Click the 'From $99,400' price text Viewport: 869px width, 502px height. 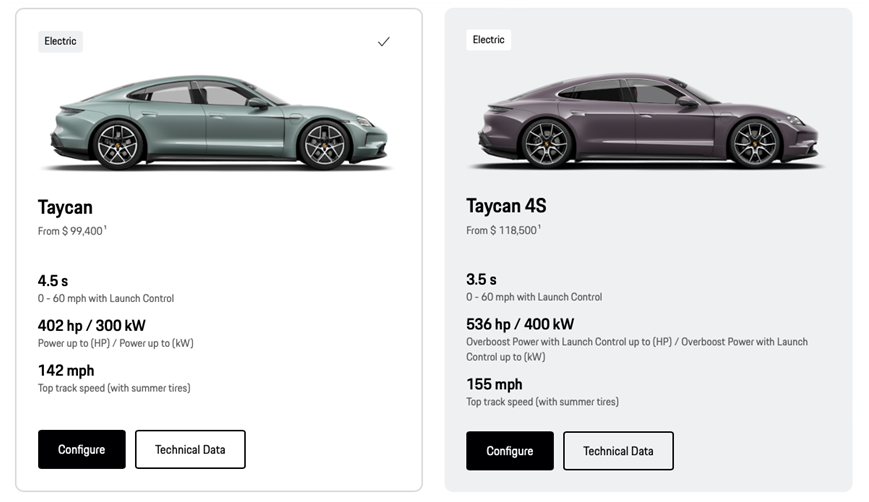point(70,231)
